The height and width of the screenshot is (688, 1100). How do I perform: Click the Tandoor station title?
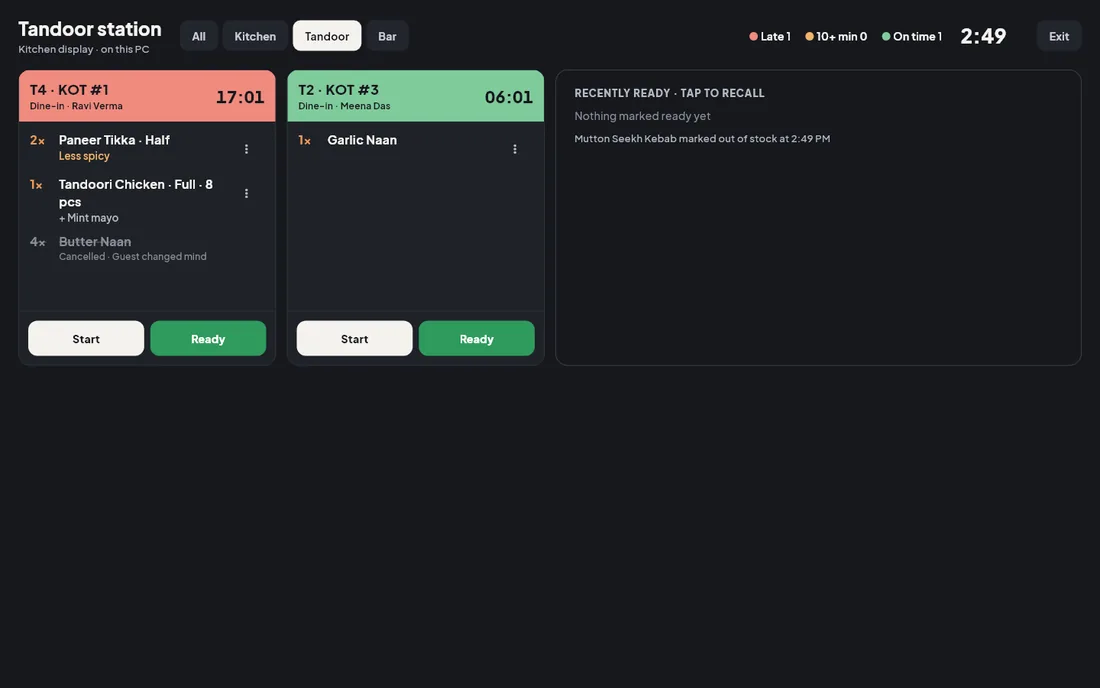pos(90,29)
